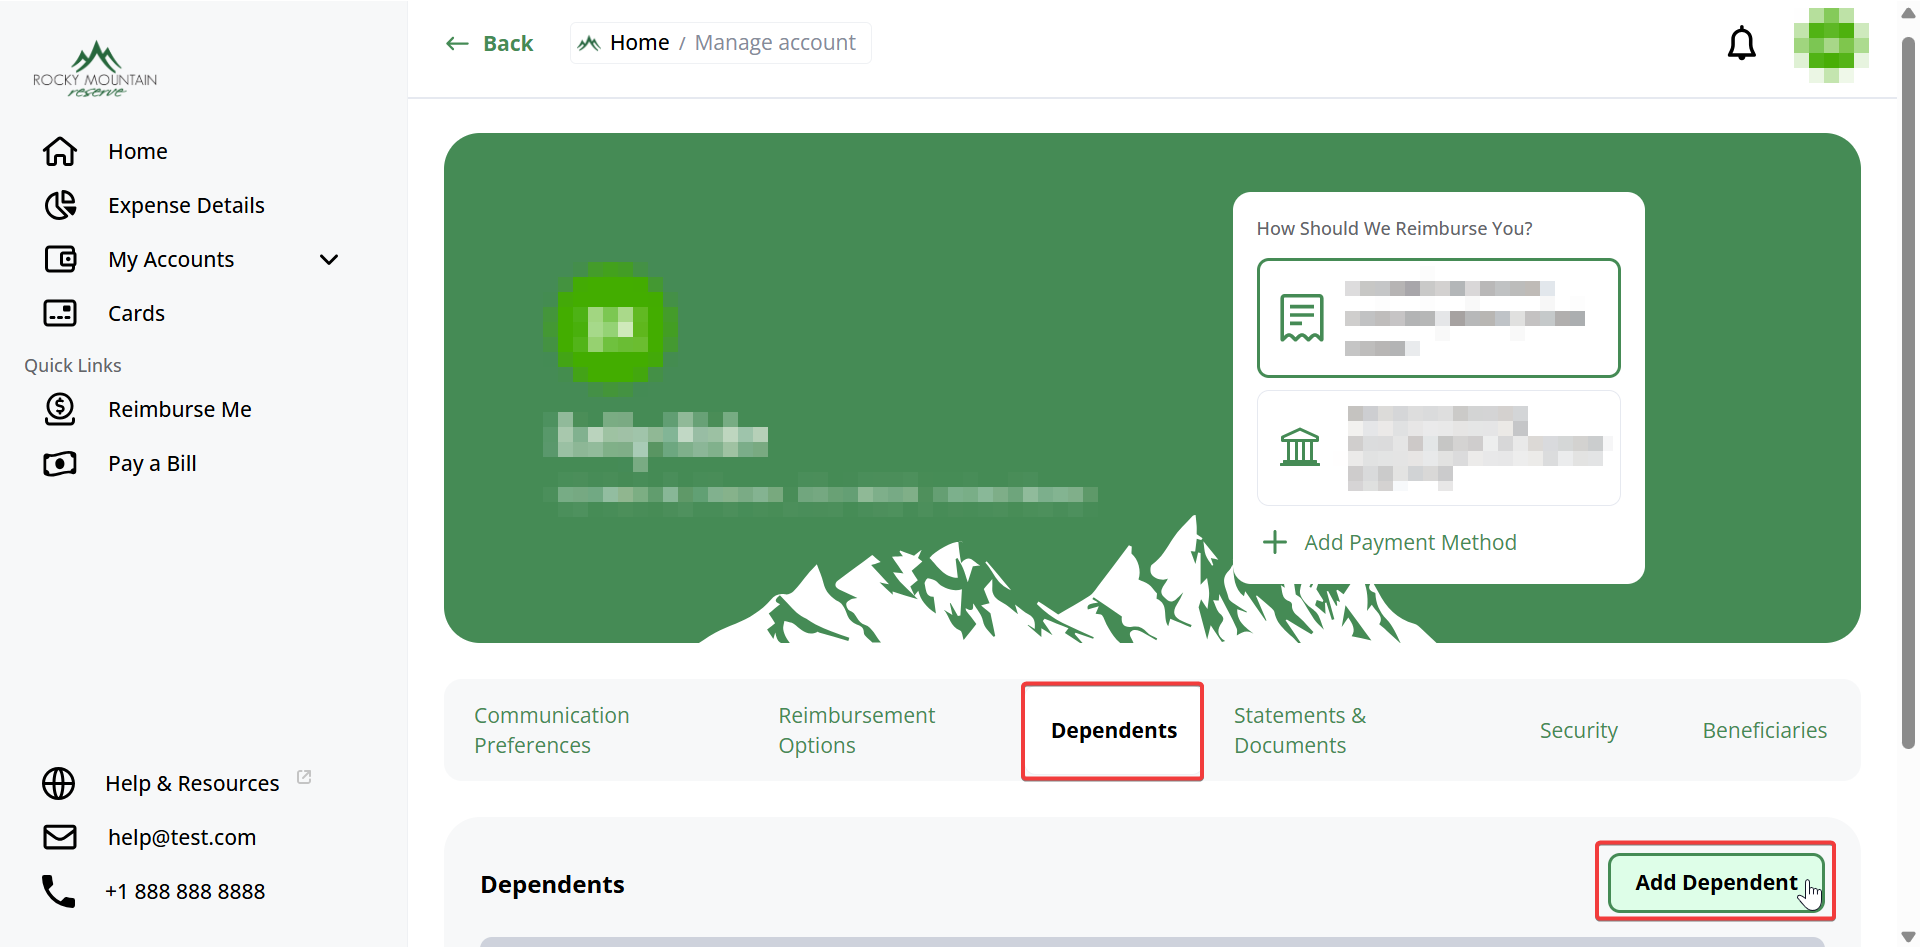Click Pay a Bill quick link
Image resolution: width=1920 pixels, height=947 pixels.
[x=152, y=463]
